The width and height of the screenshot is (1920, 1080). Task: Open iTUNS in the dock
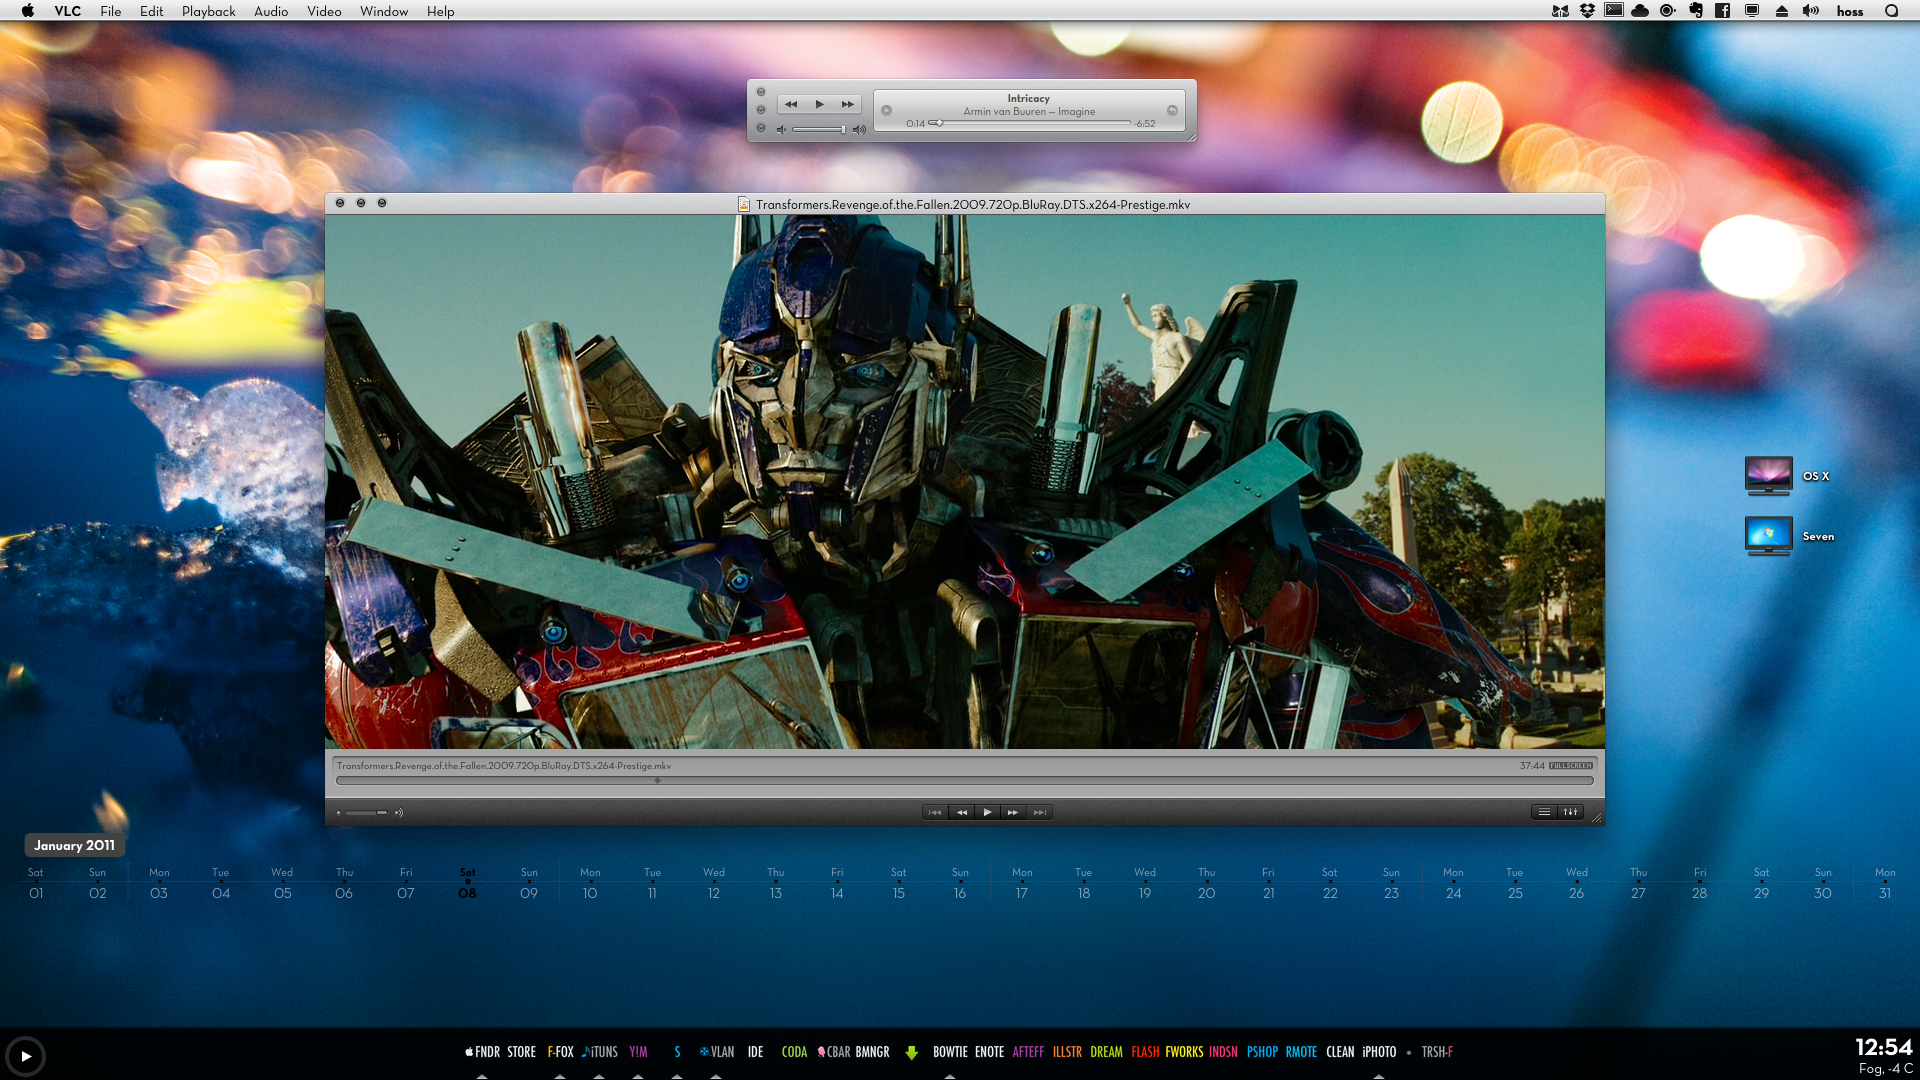tap(600, 1052)
